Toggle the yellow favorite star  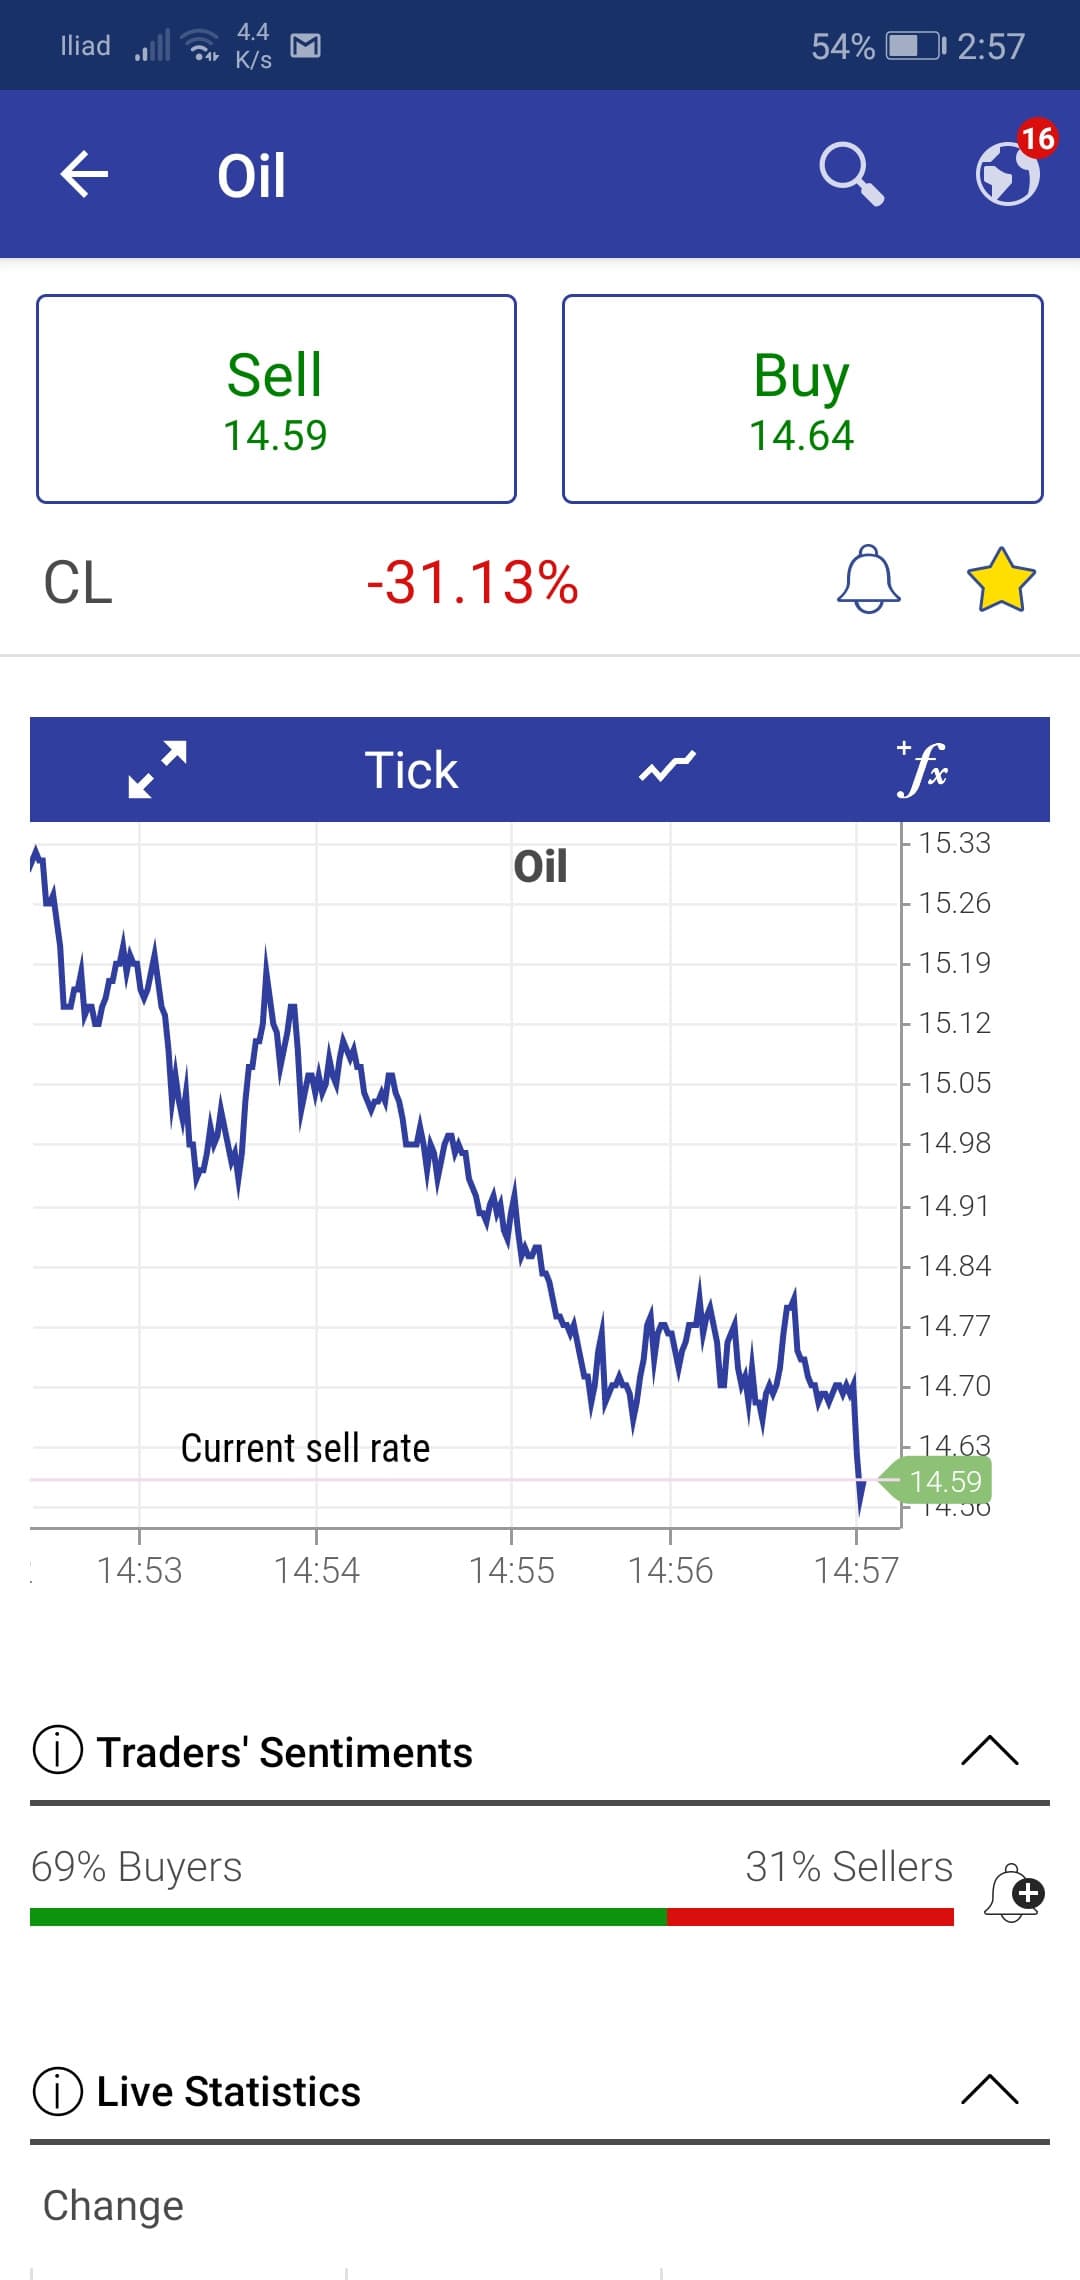click(1001, 580)
